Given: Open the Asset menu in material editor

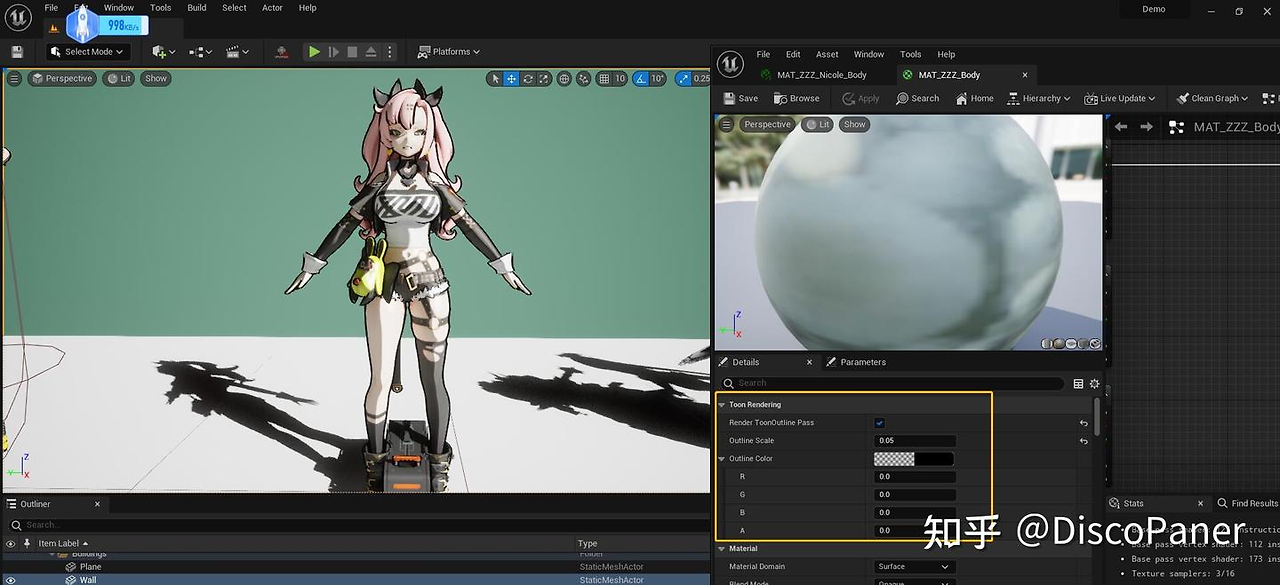Looking at the screenshot, I should tap(827, 54).
